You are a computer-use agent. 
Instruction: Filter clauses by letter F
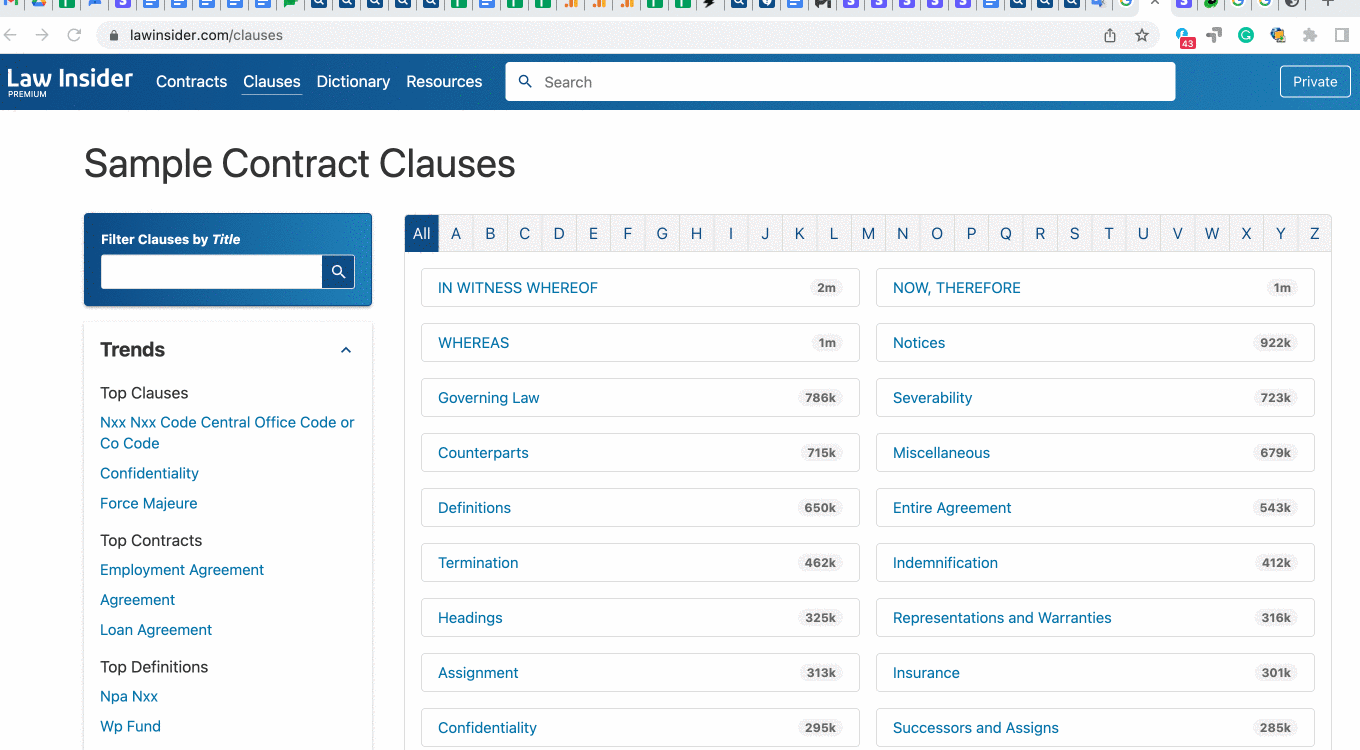628,234
